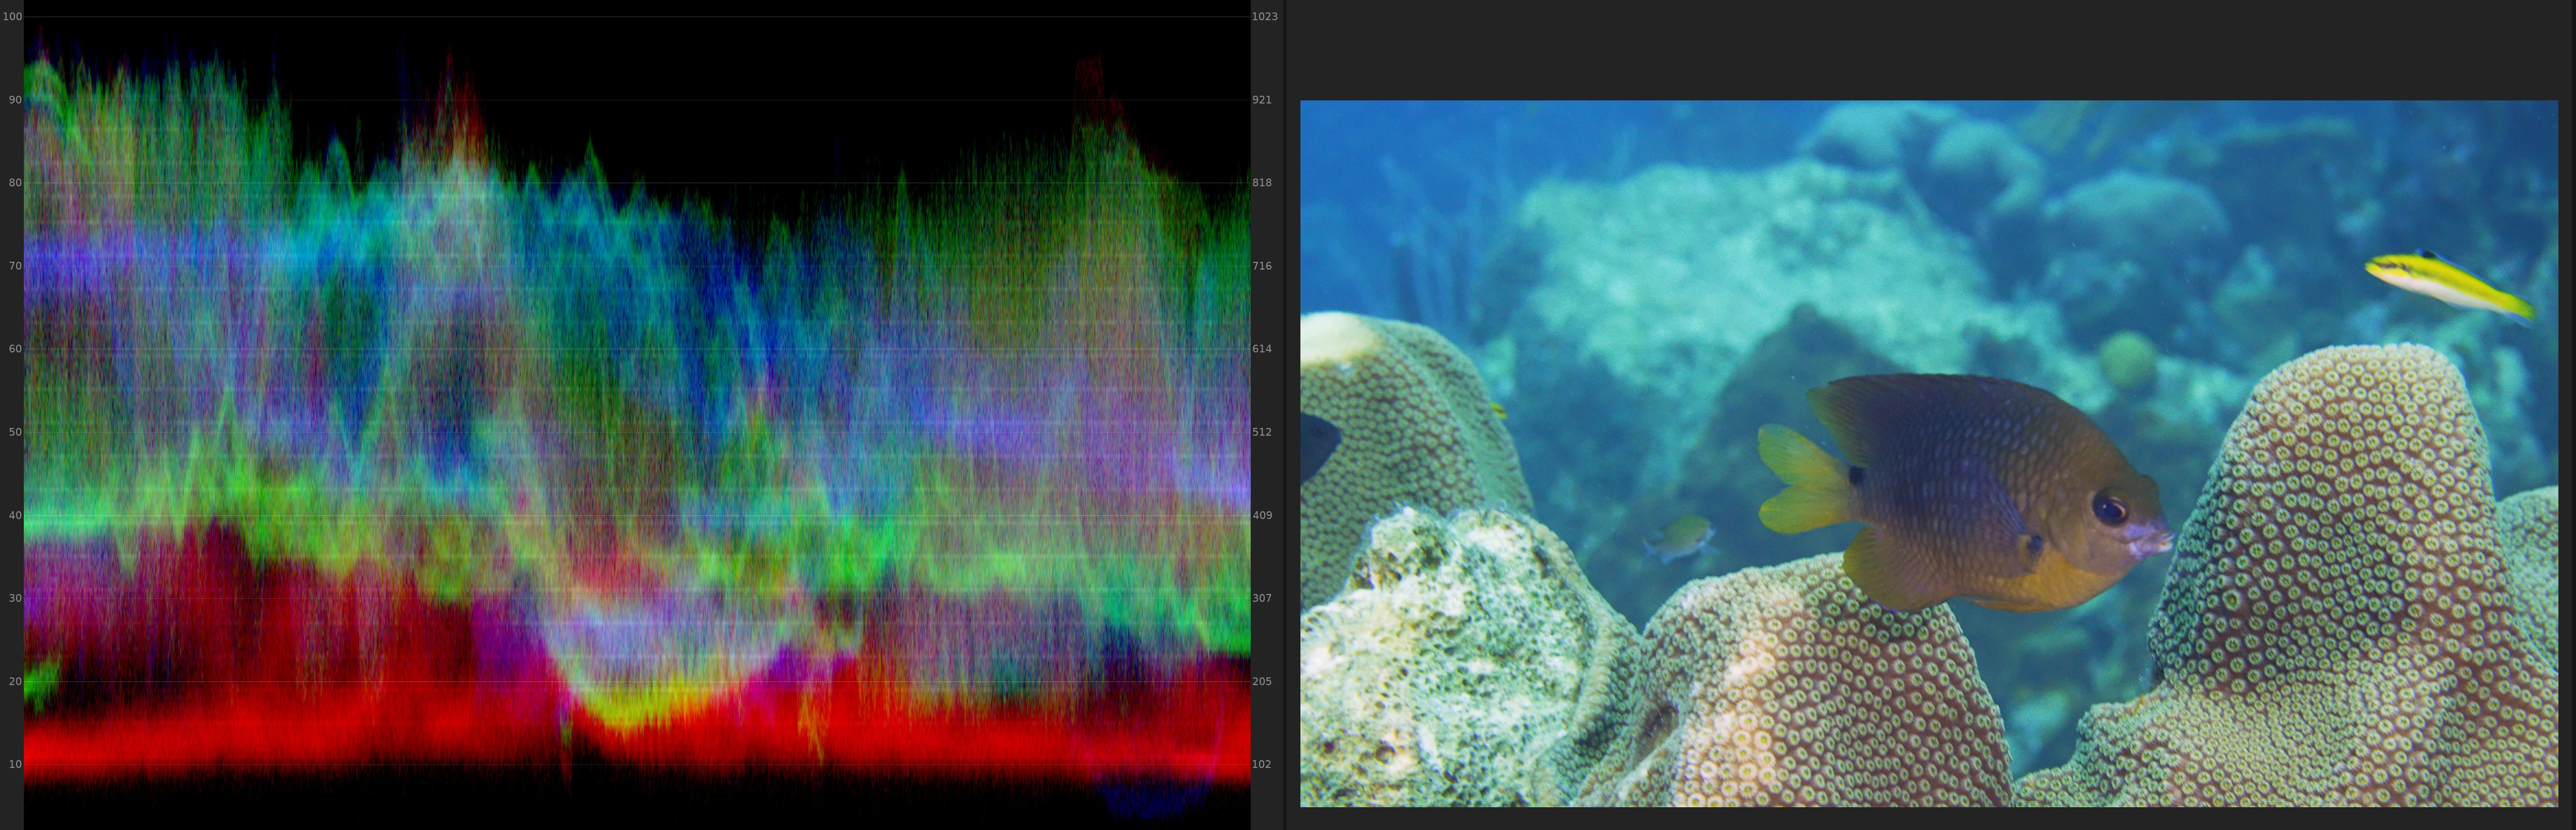Image resolution: width=2576 pixels, height=830 pixels.
Task: Click the large brown damselfish's eye
Action: (x=2110, y=509)
